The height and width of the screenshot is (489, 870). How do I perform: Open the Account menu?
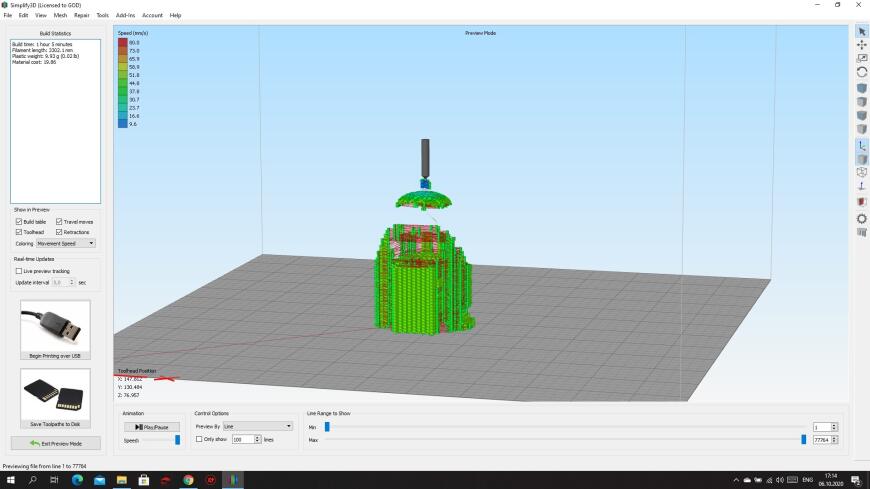coord(153,16)
